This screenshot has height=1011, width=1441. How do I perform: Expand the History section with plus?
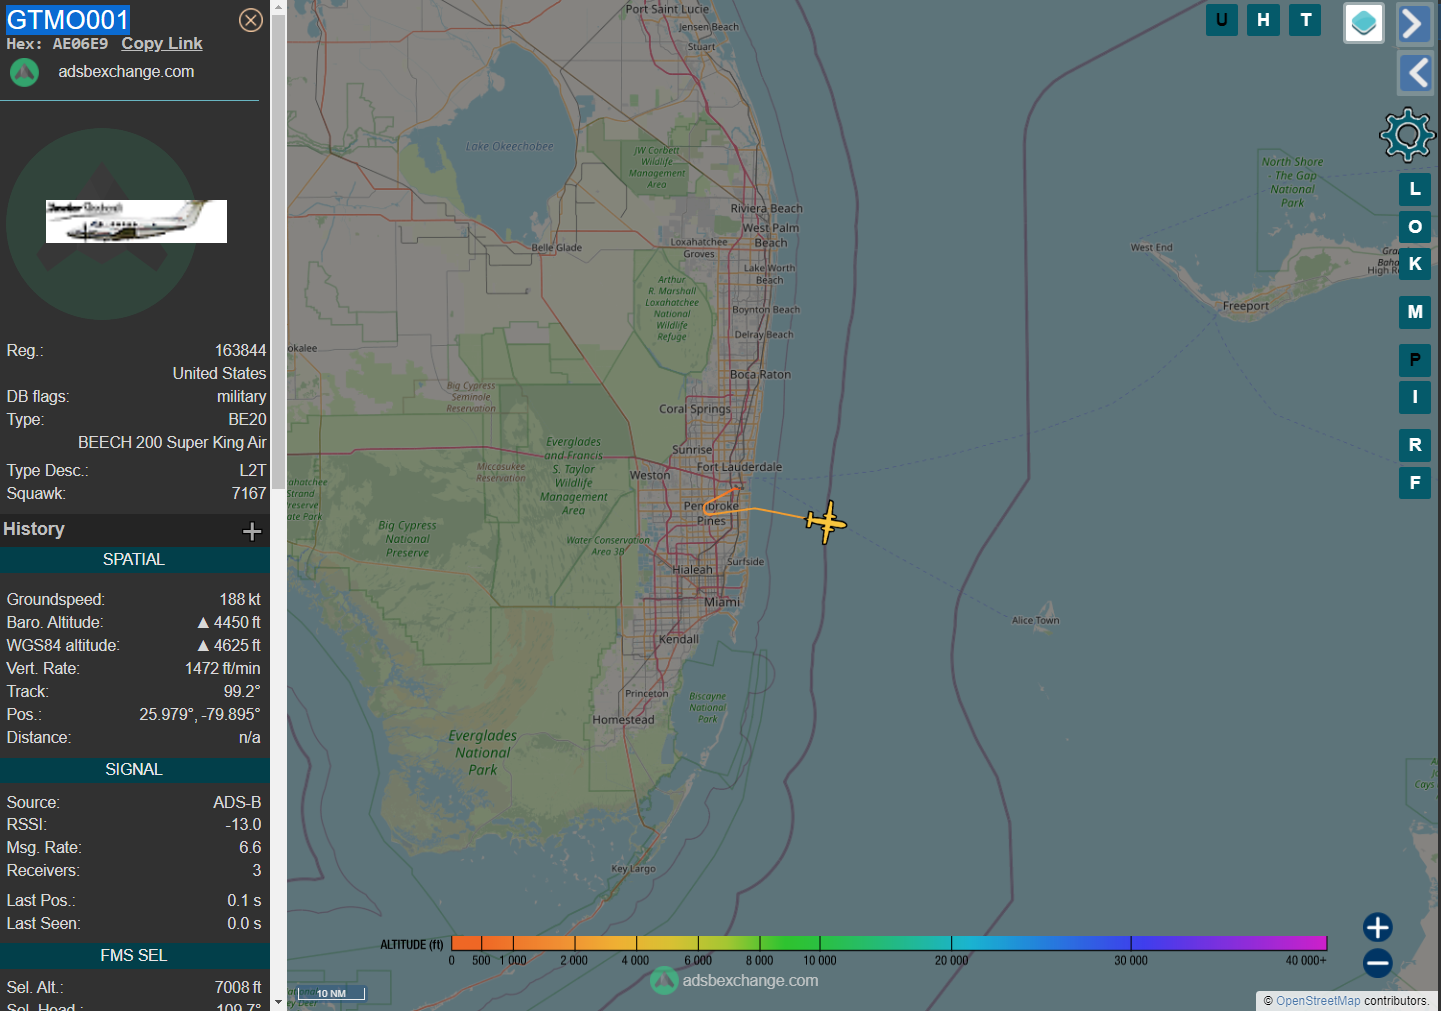coord(252,531)
